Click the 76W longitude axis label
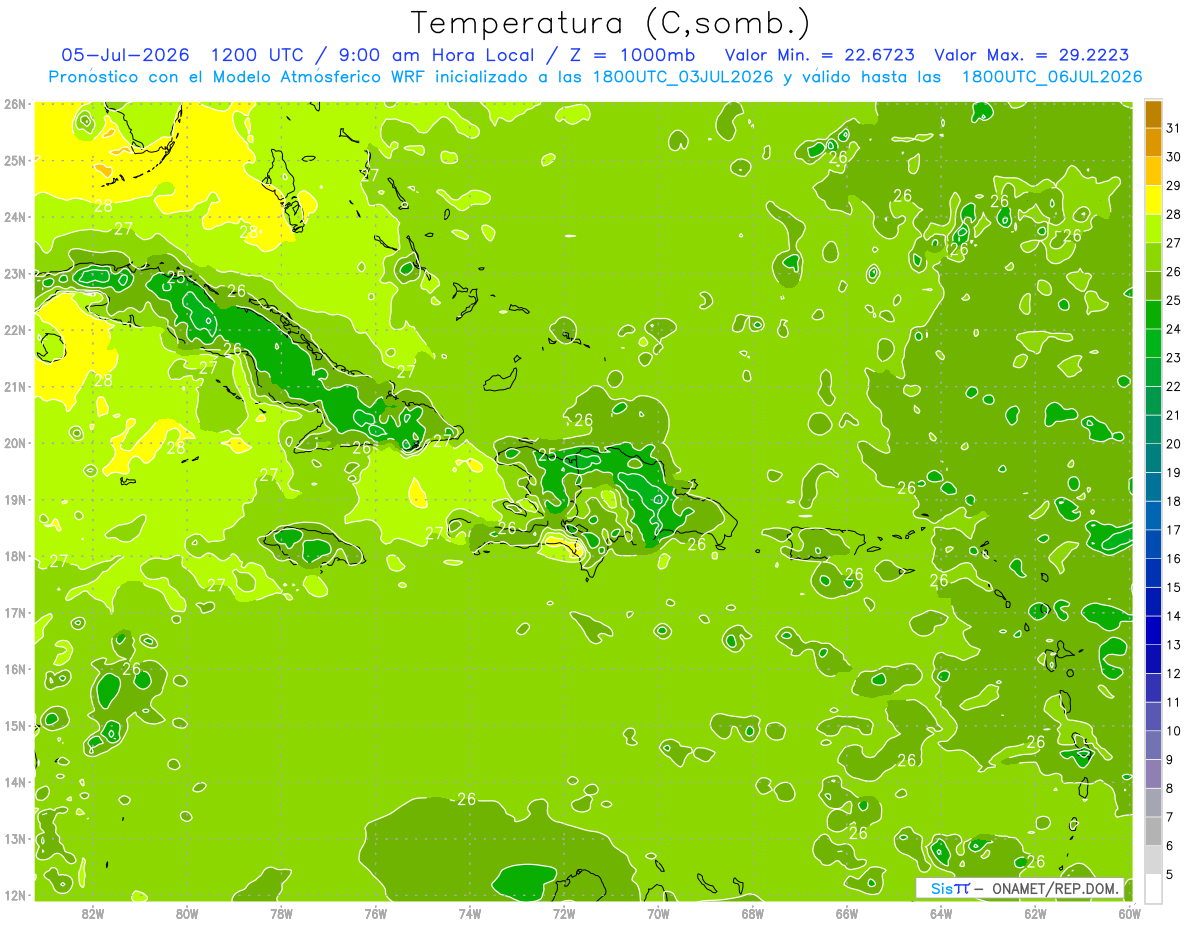Image resolution: width=1200 pixels, height=927 pixels. (375, 913)
